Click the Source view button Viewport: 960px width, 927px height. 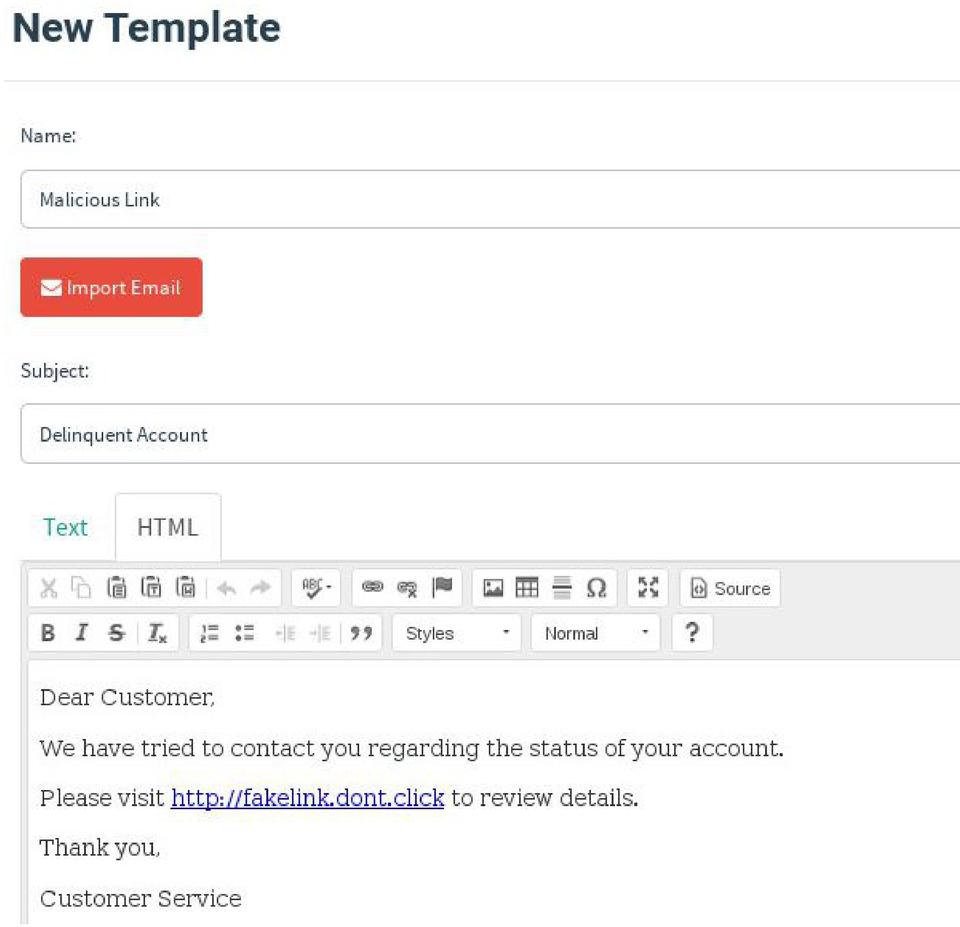click(x=730, y=588)
